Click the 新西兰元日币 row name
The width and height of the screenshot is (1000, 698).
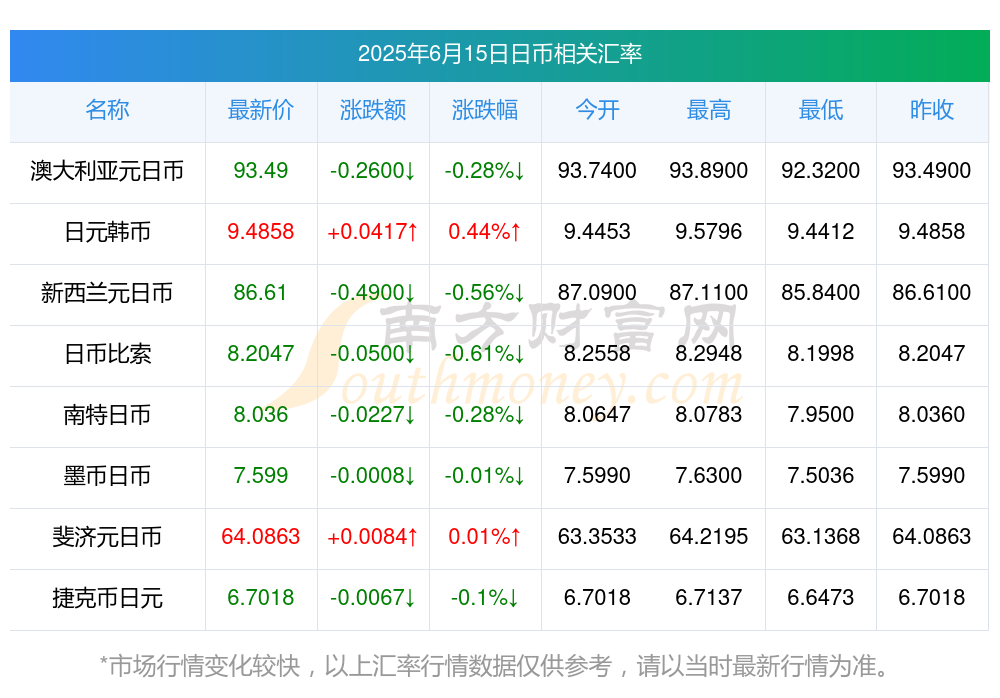(x=107, y=293)
